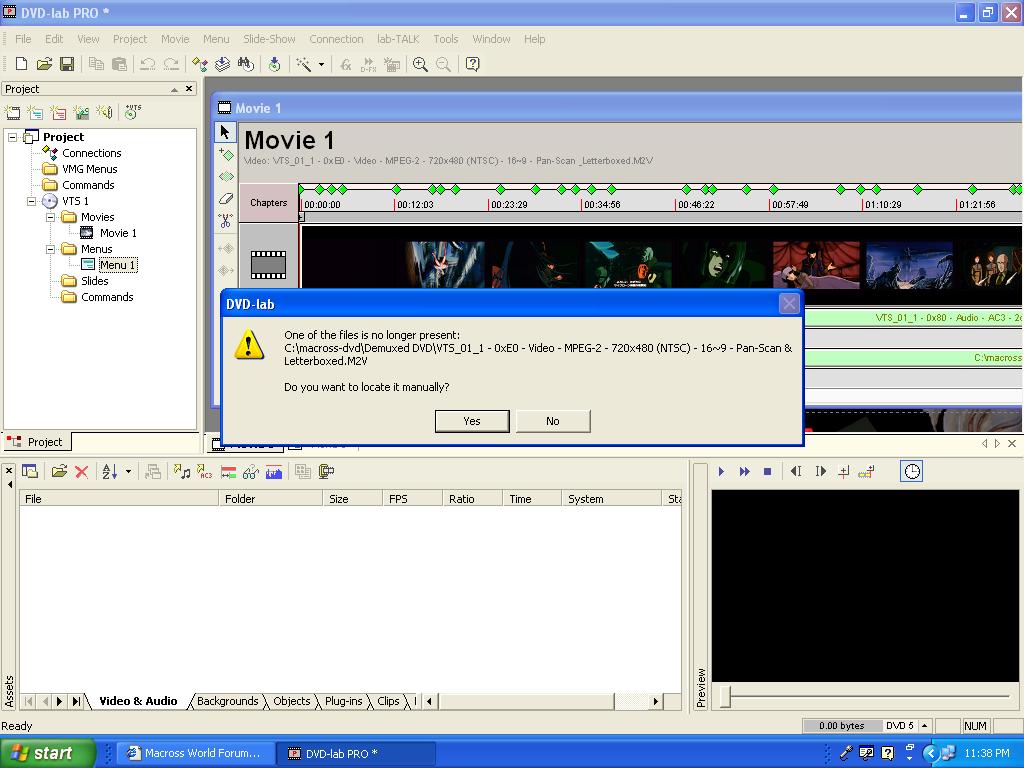Viewport: 1024px width, 768px height.
Task: Open the sort options dropdown arrow
Action: [128, 472]
